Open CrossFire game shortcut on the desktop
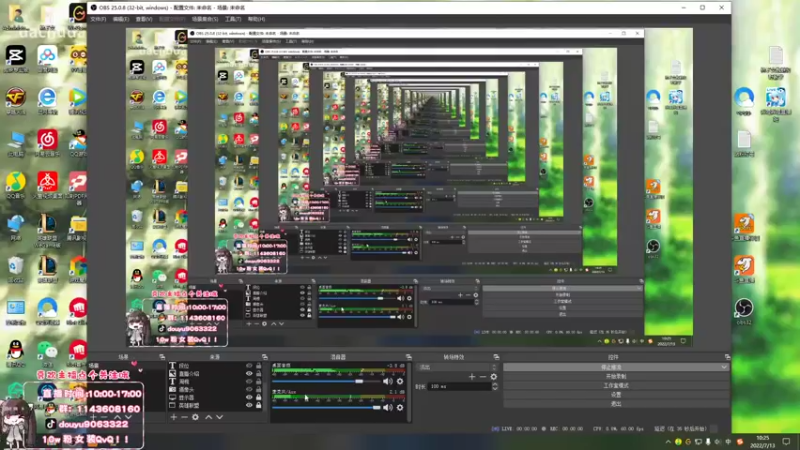This screenshot has height=450, width=800. [16, 101]
